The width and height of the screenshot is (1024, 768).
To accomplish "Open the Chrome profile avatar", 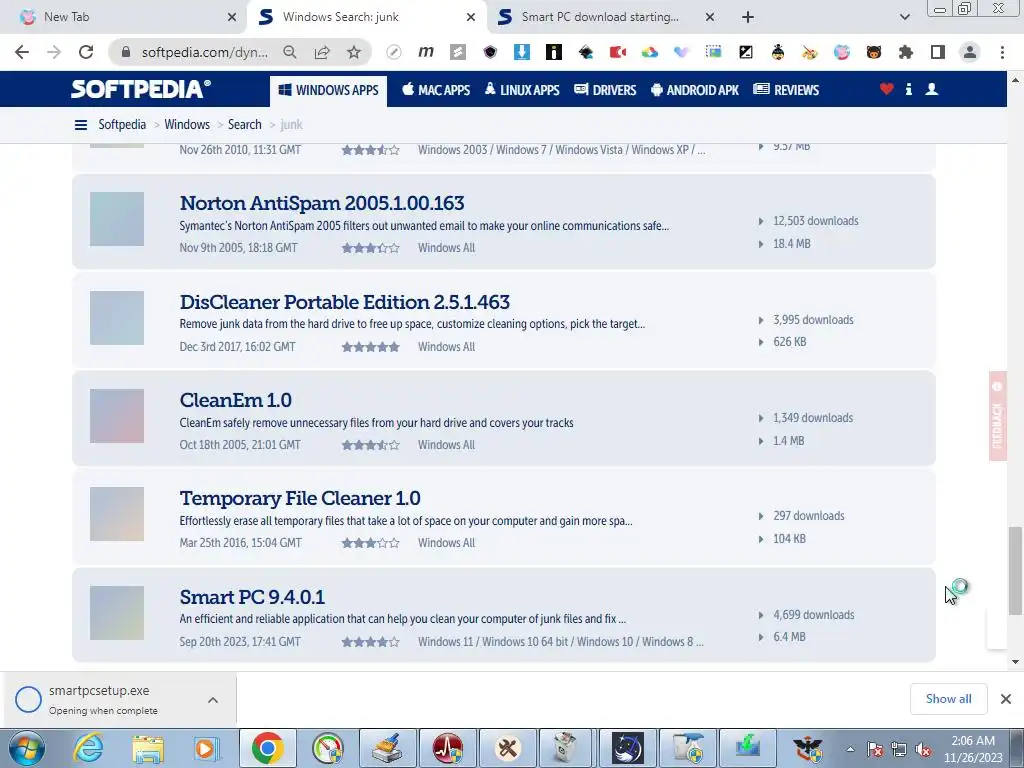I will coord(970,52).
